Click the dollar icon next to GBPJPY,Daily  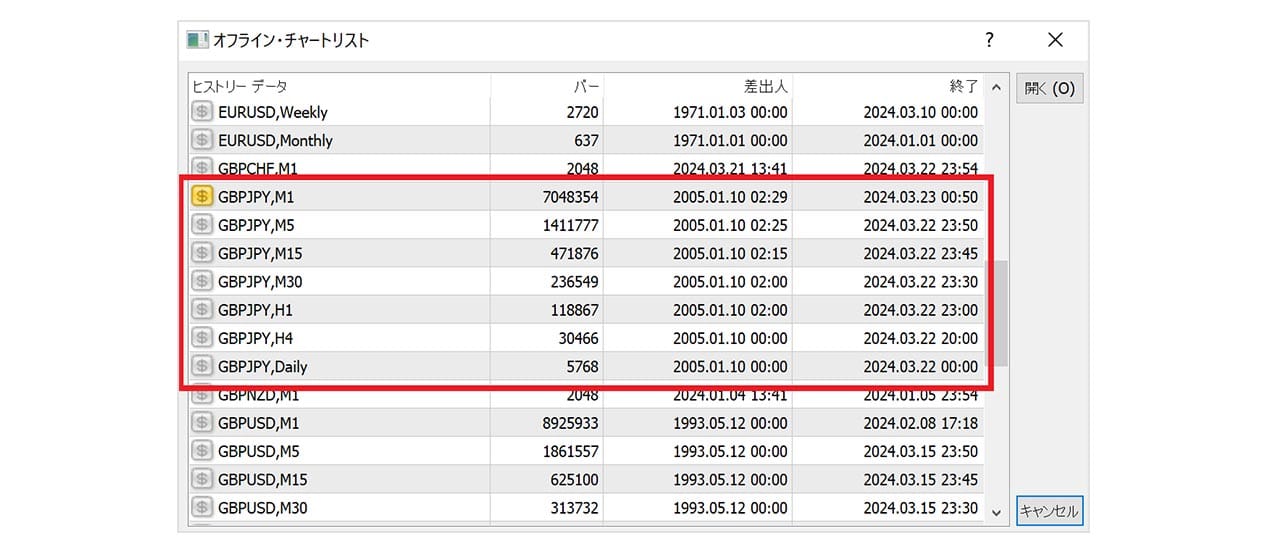click(x=201, y=366)
